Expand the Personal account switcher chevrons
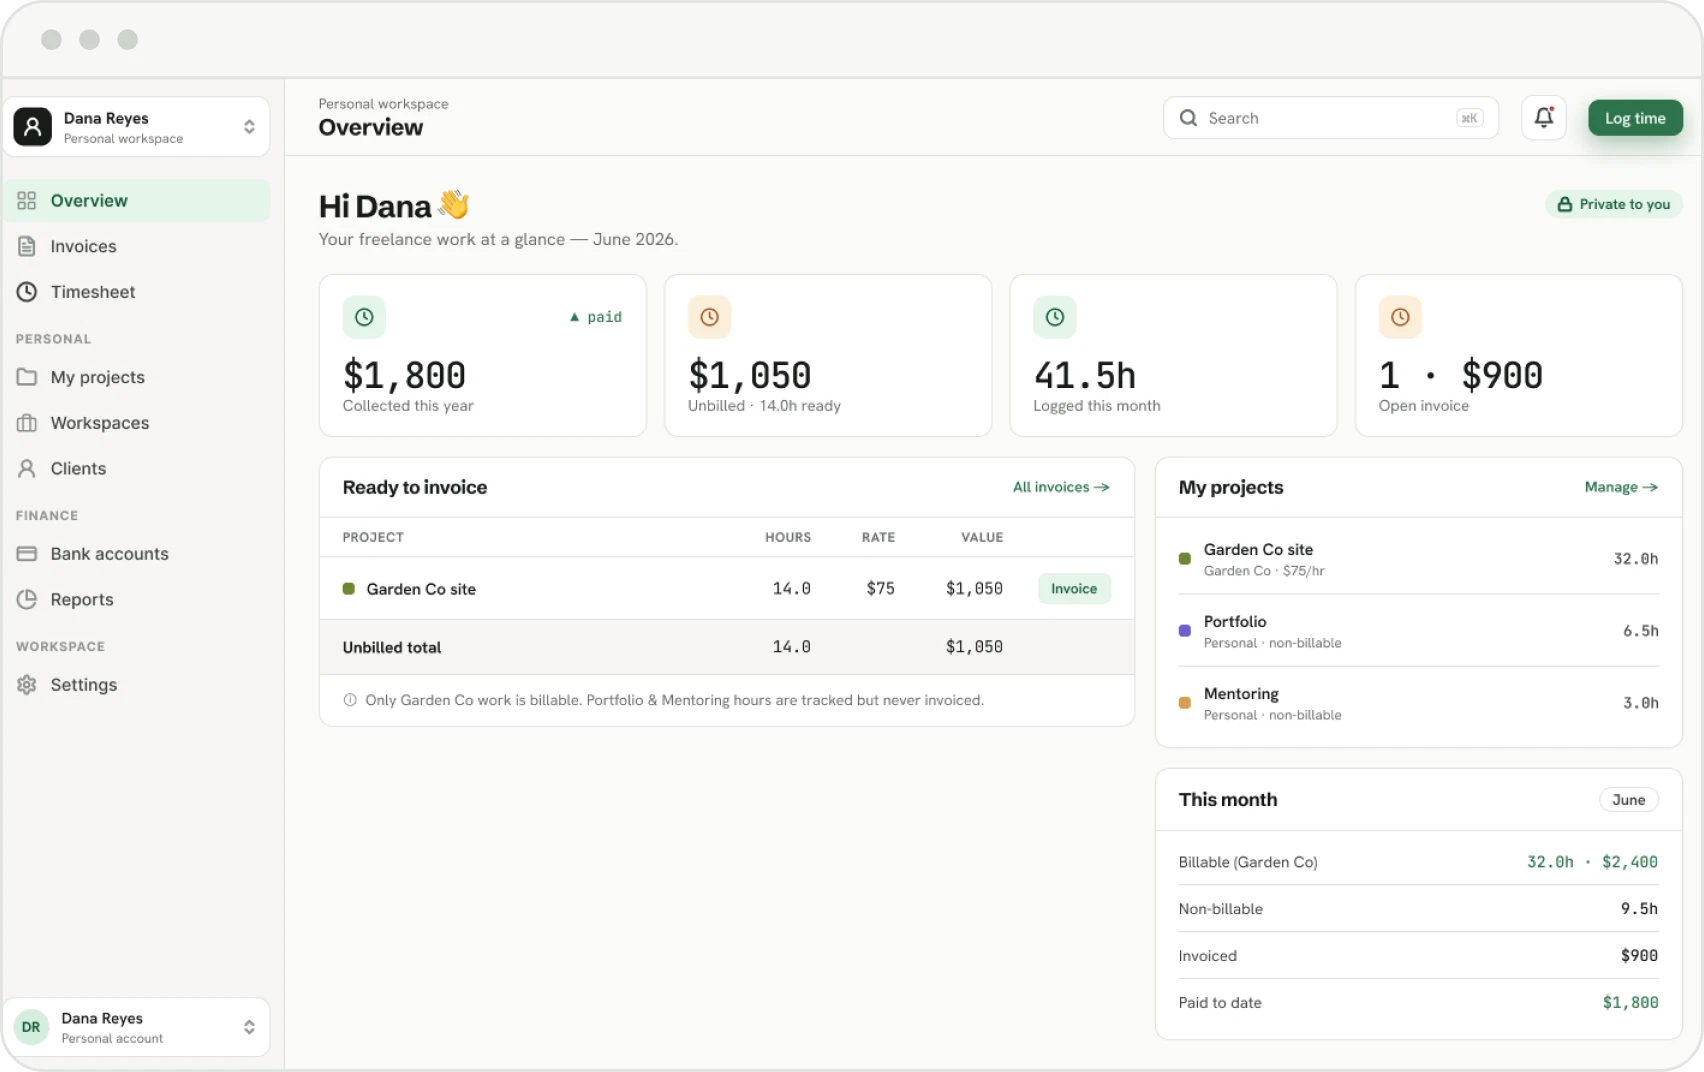 (249, 1027)
